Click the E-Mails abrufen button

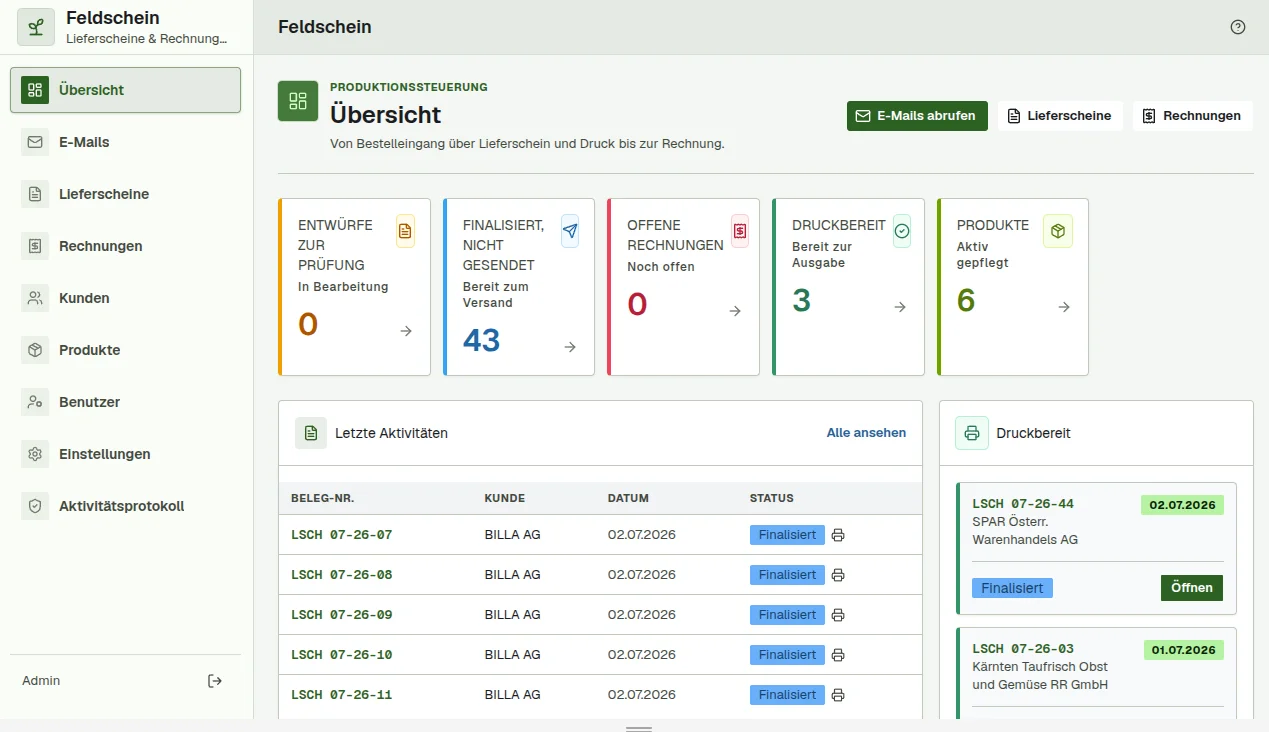tap(917, 116)
